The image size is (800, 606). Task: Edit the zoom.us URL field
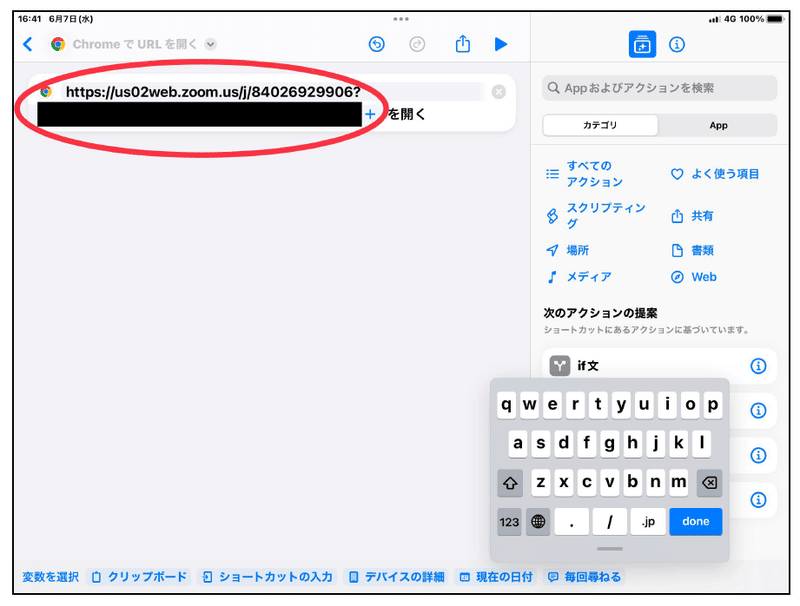click(x=213, y=92)
